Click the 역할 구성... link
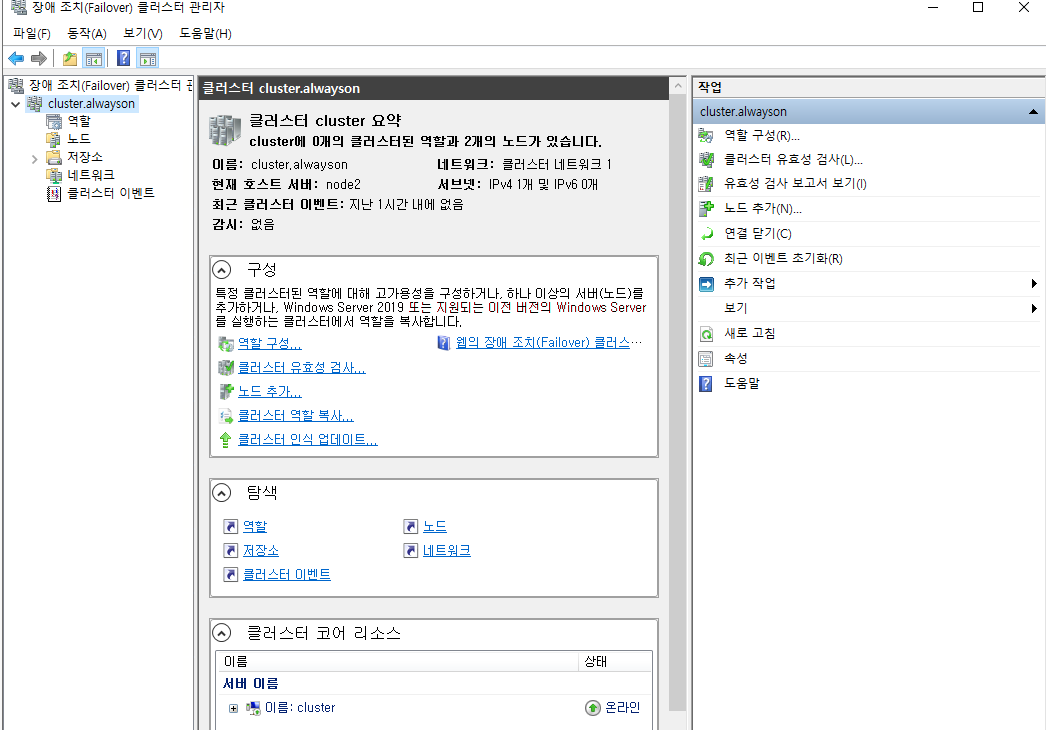The width and height of the screenshot is (1046, 730). [270, 343]
